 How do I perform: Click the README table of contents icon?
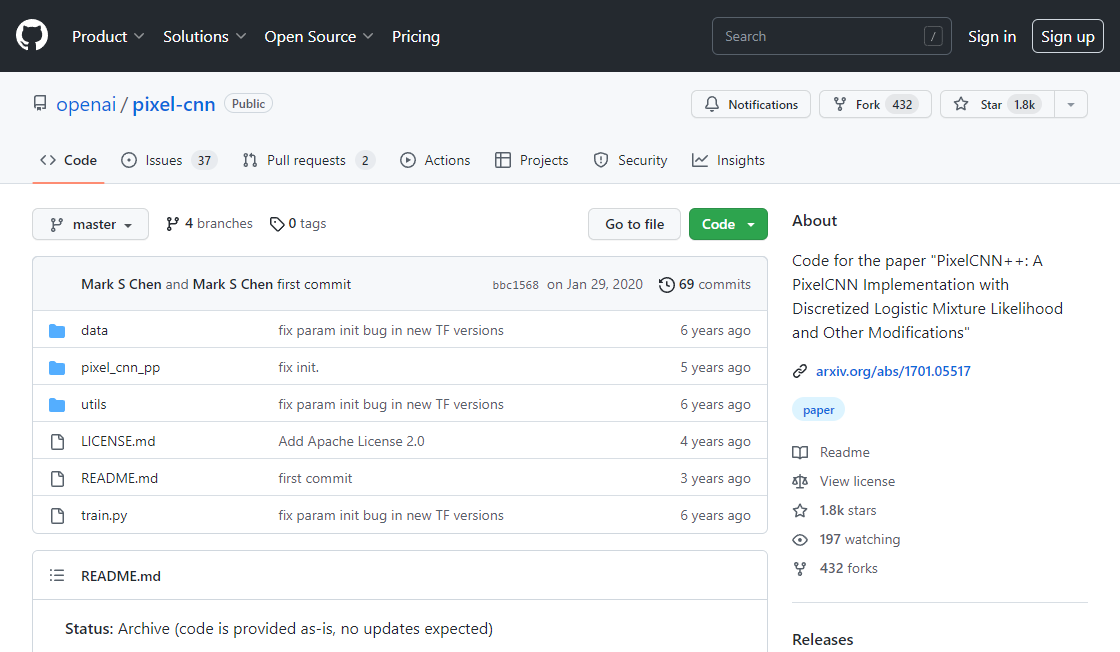(x=57, y=576)
